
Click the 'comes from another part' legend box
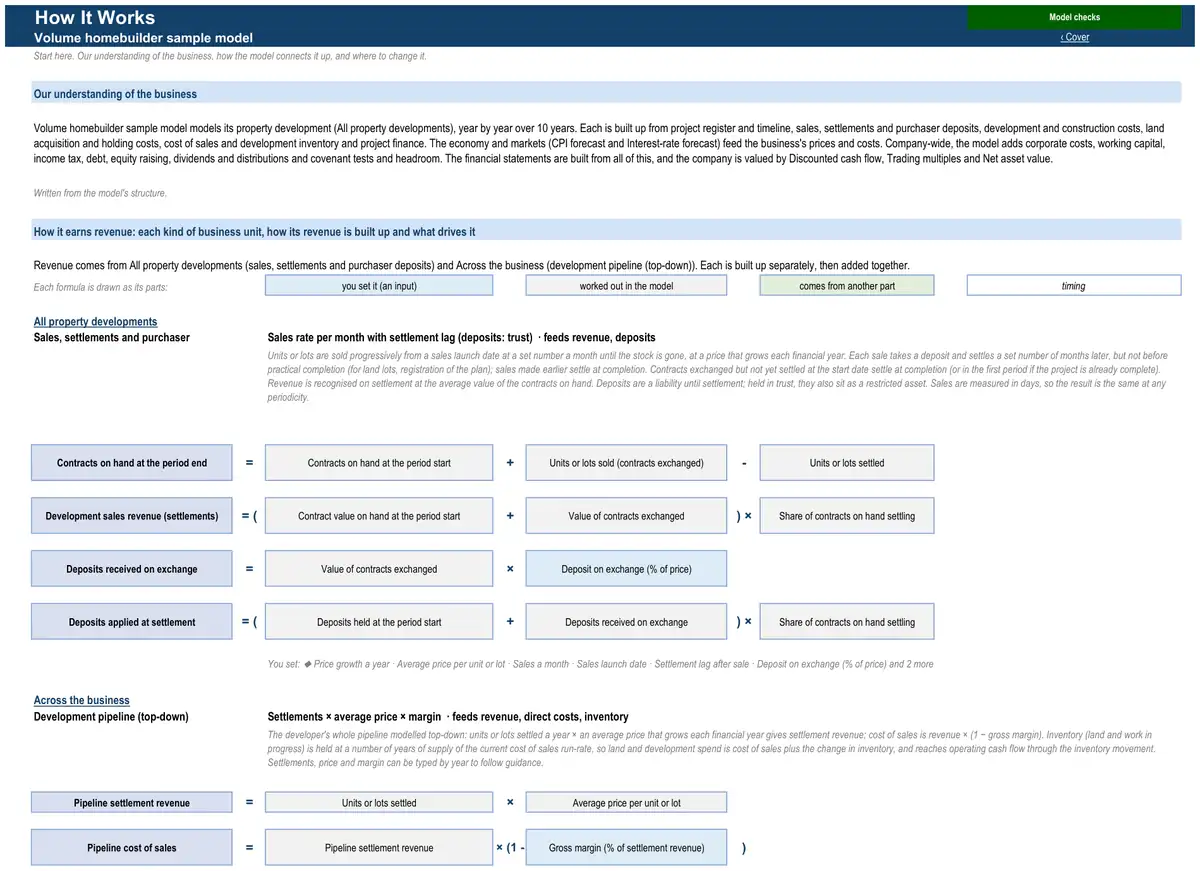point(847,286)
